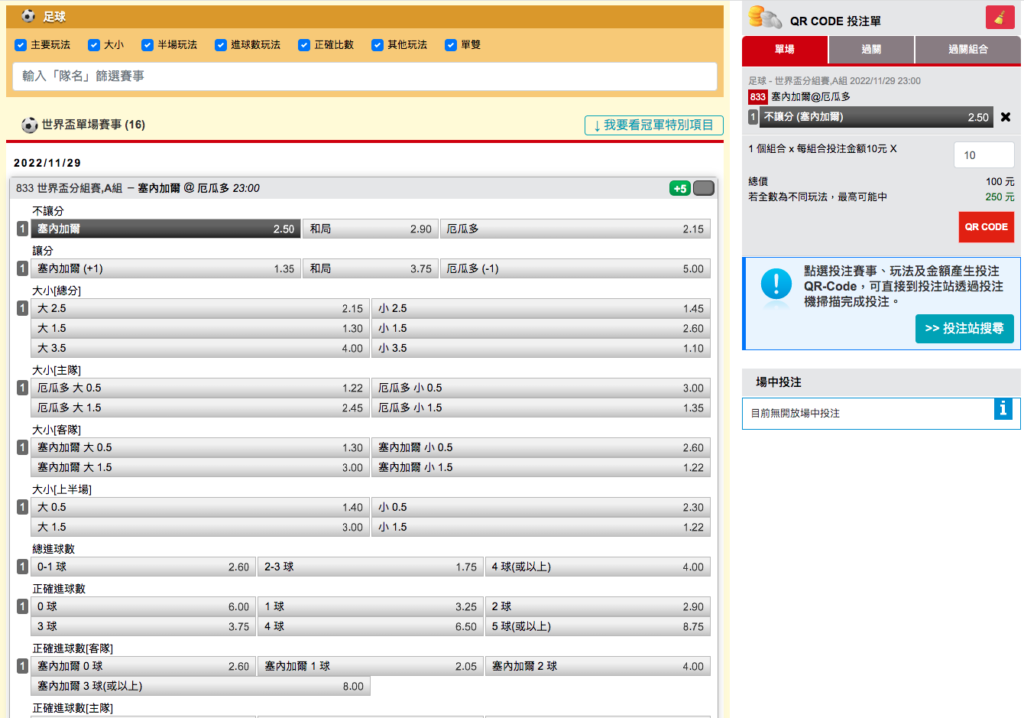Collapse match 833 using the gray toggle
The height and width of the screenshot is (718, 1024).
coord(704,188)
